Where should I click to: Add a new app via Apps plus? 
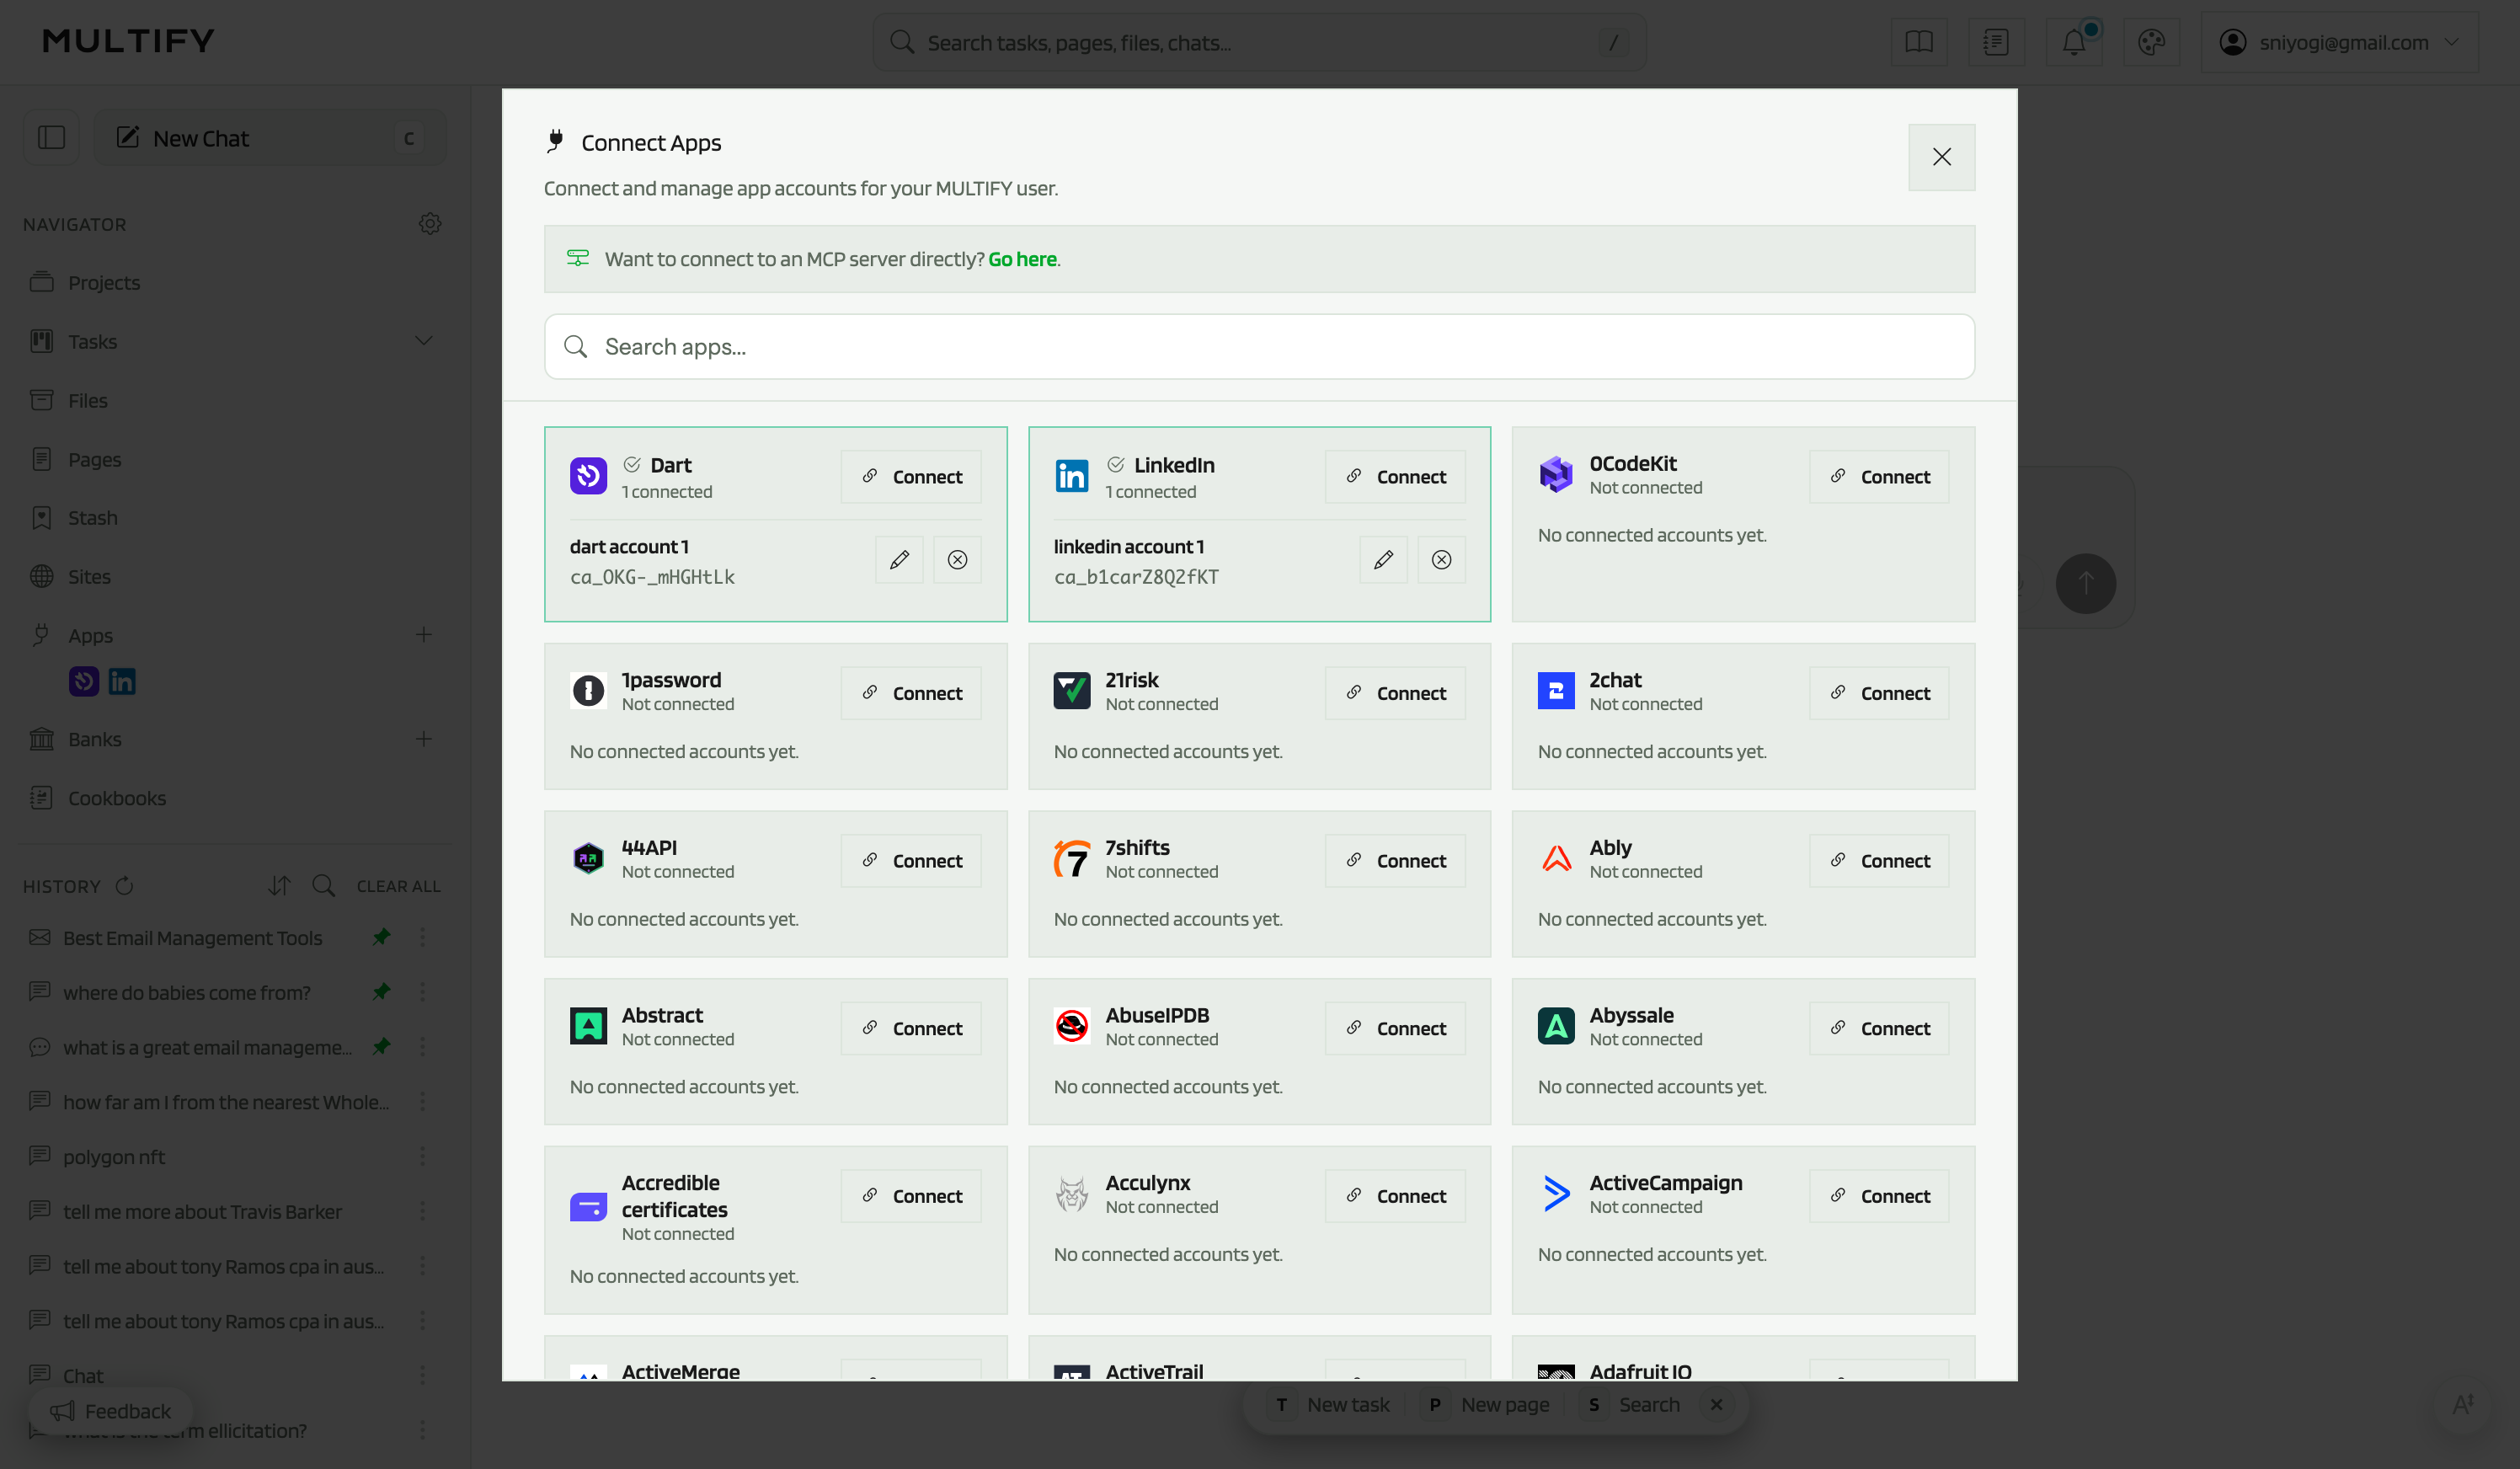point(424,635)
